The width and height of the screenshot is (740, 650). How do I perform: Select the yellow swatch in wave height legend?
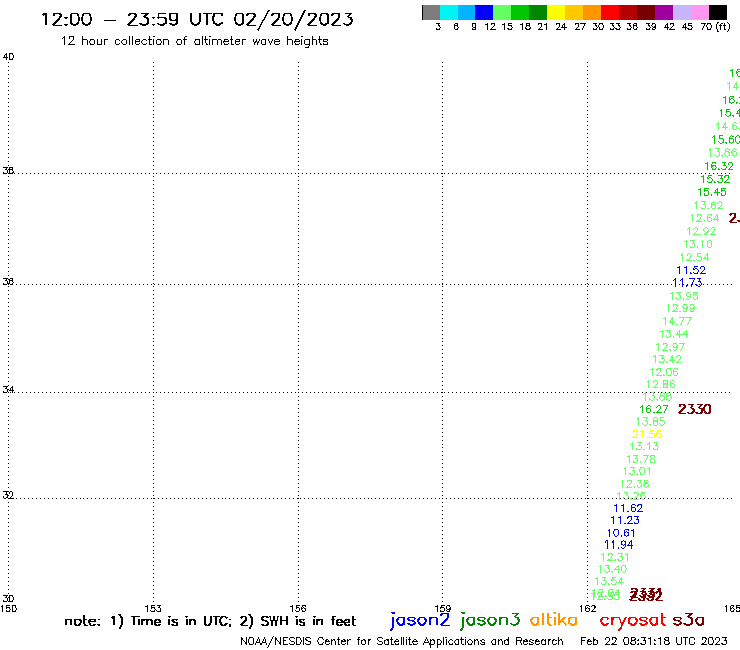556,12
